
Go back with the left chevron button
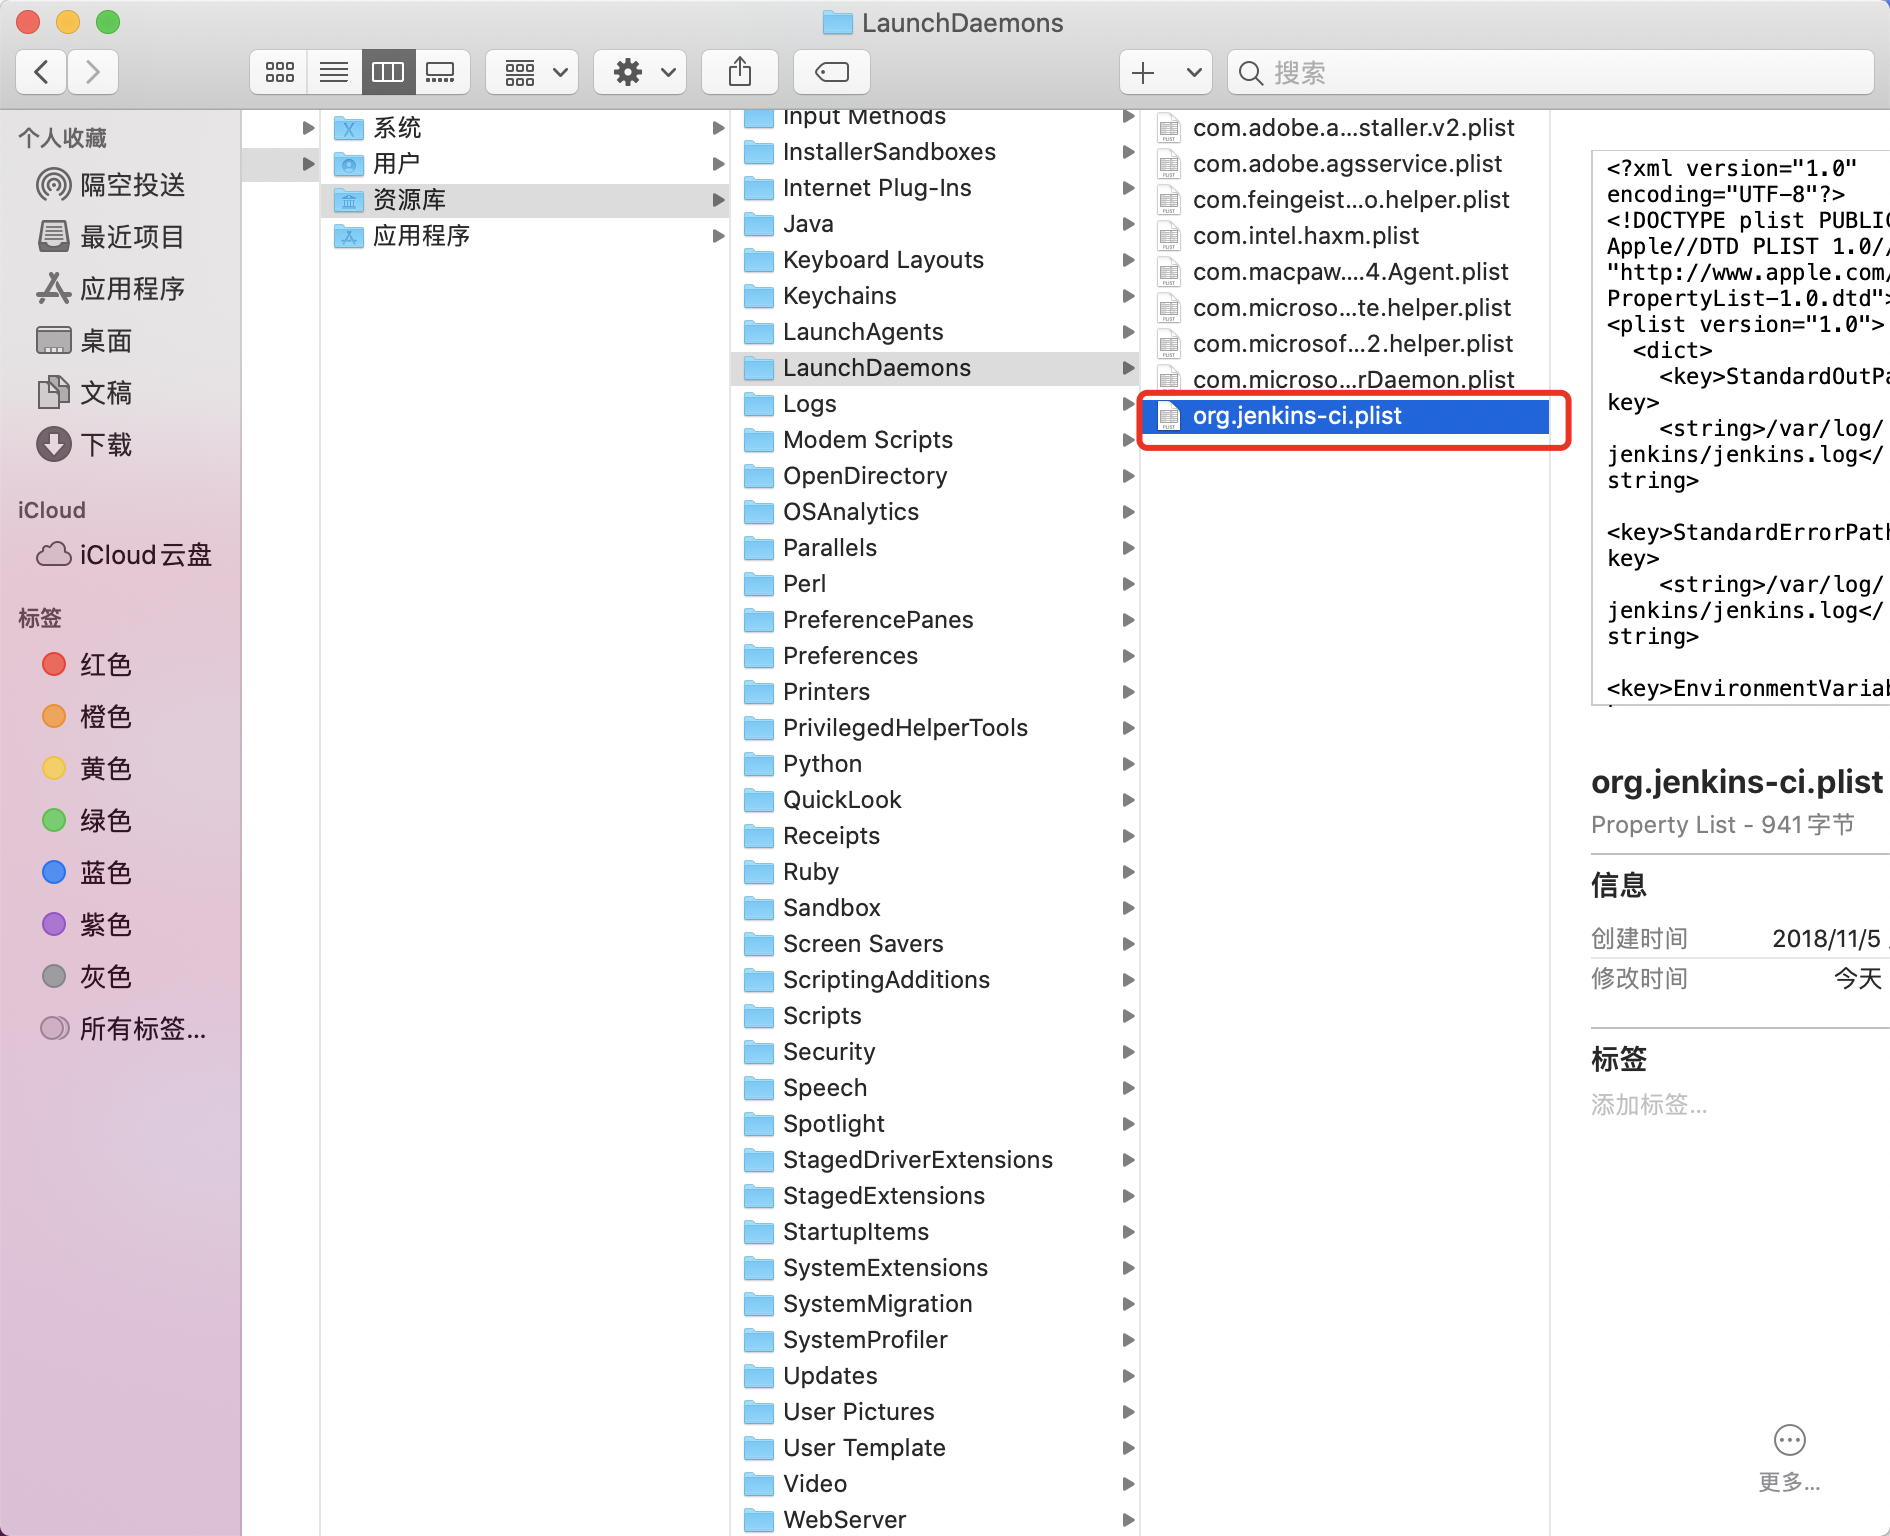pyautogui.click(x=42, y=72)
